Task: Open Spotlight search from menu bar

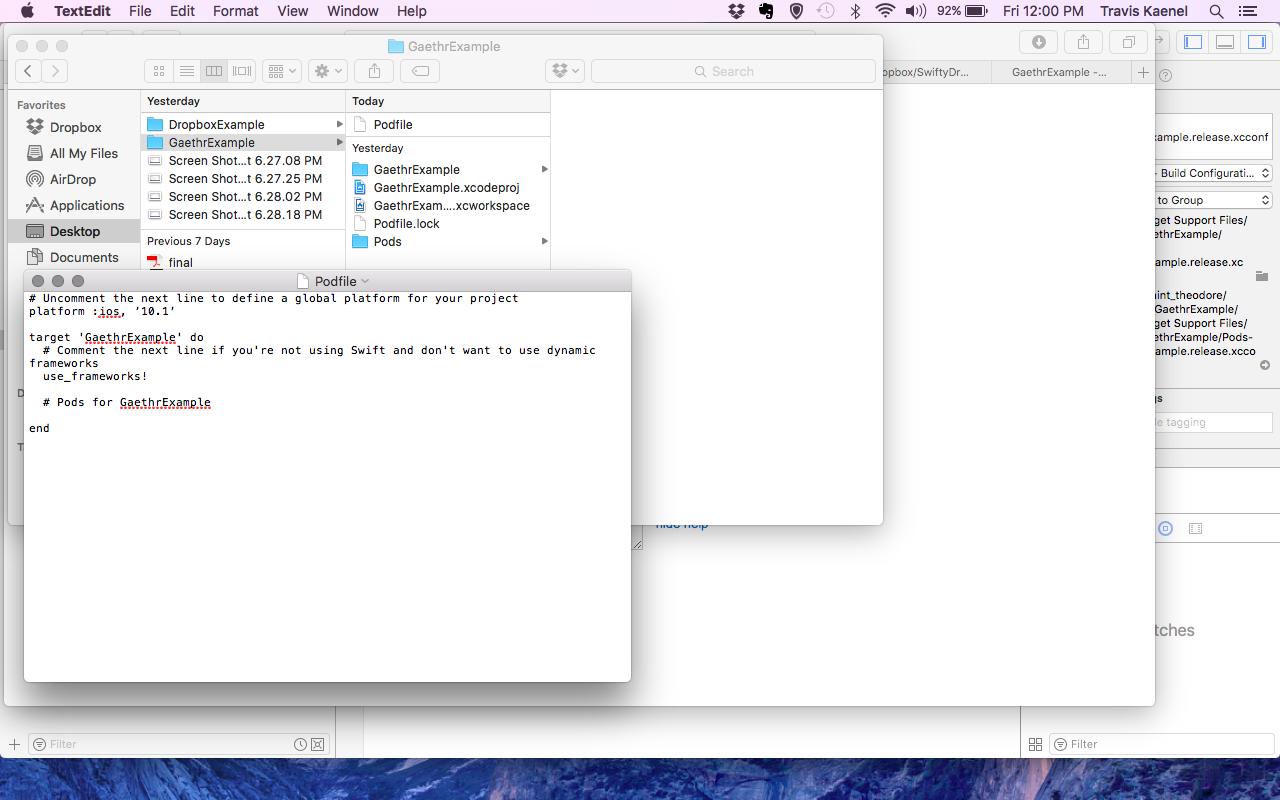Action: click(x=1216, y=11)
